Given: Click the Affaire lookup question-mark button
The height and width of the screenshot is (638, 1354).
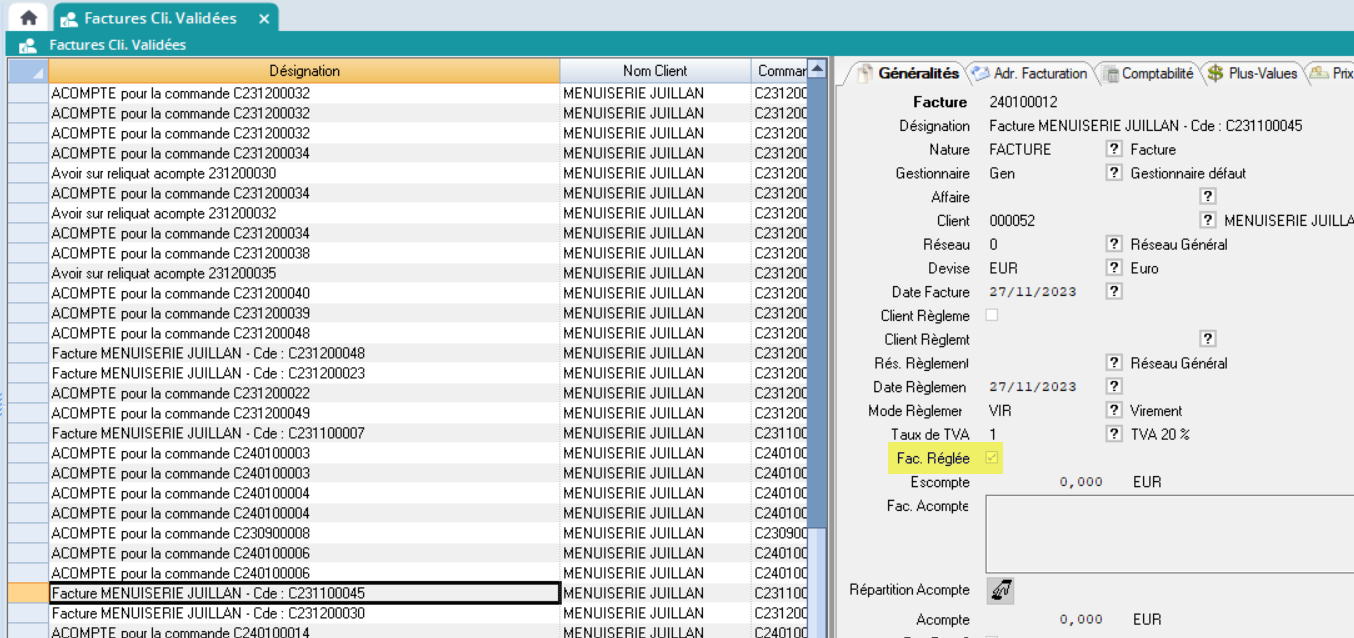Looking at the screenshot, I should pyautogui.click(x=1208, y=197).
